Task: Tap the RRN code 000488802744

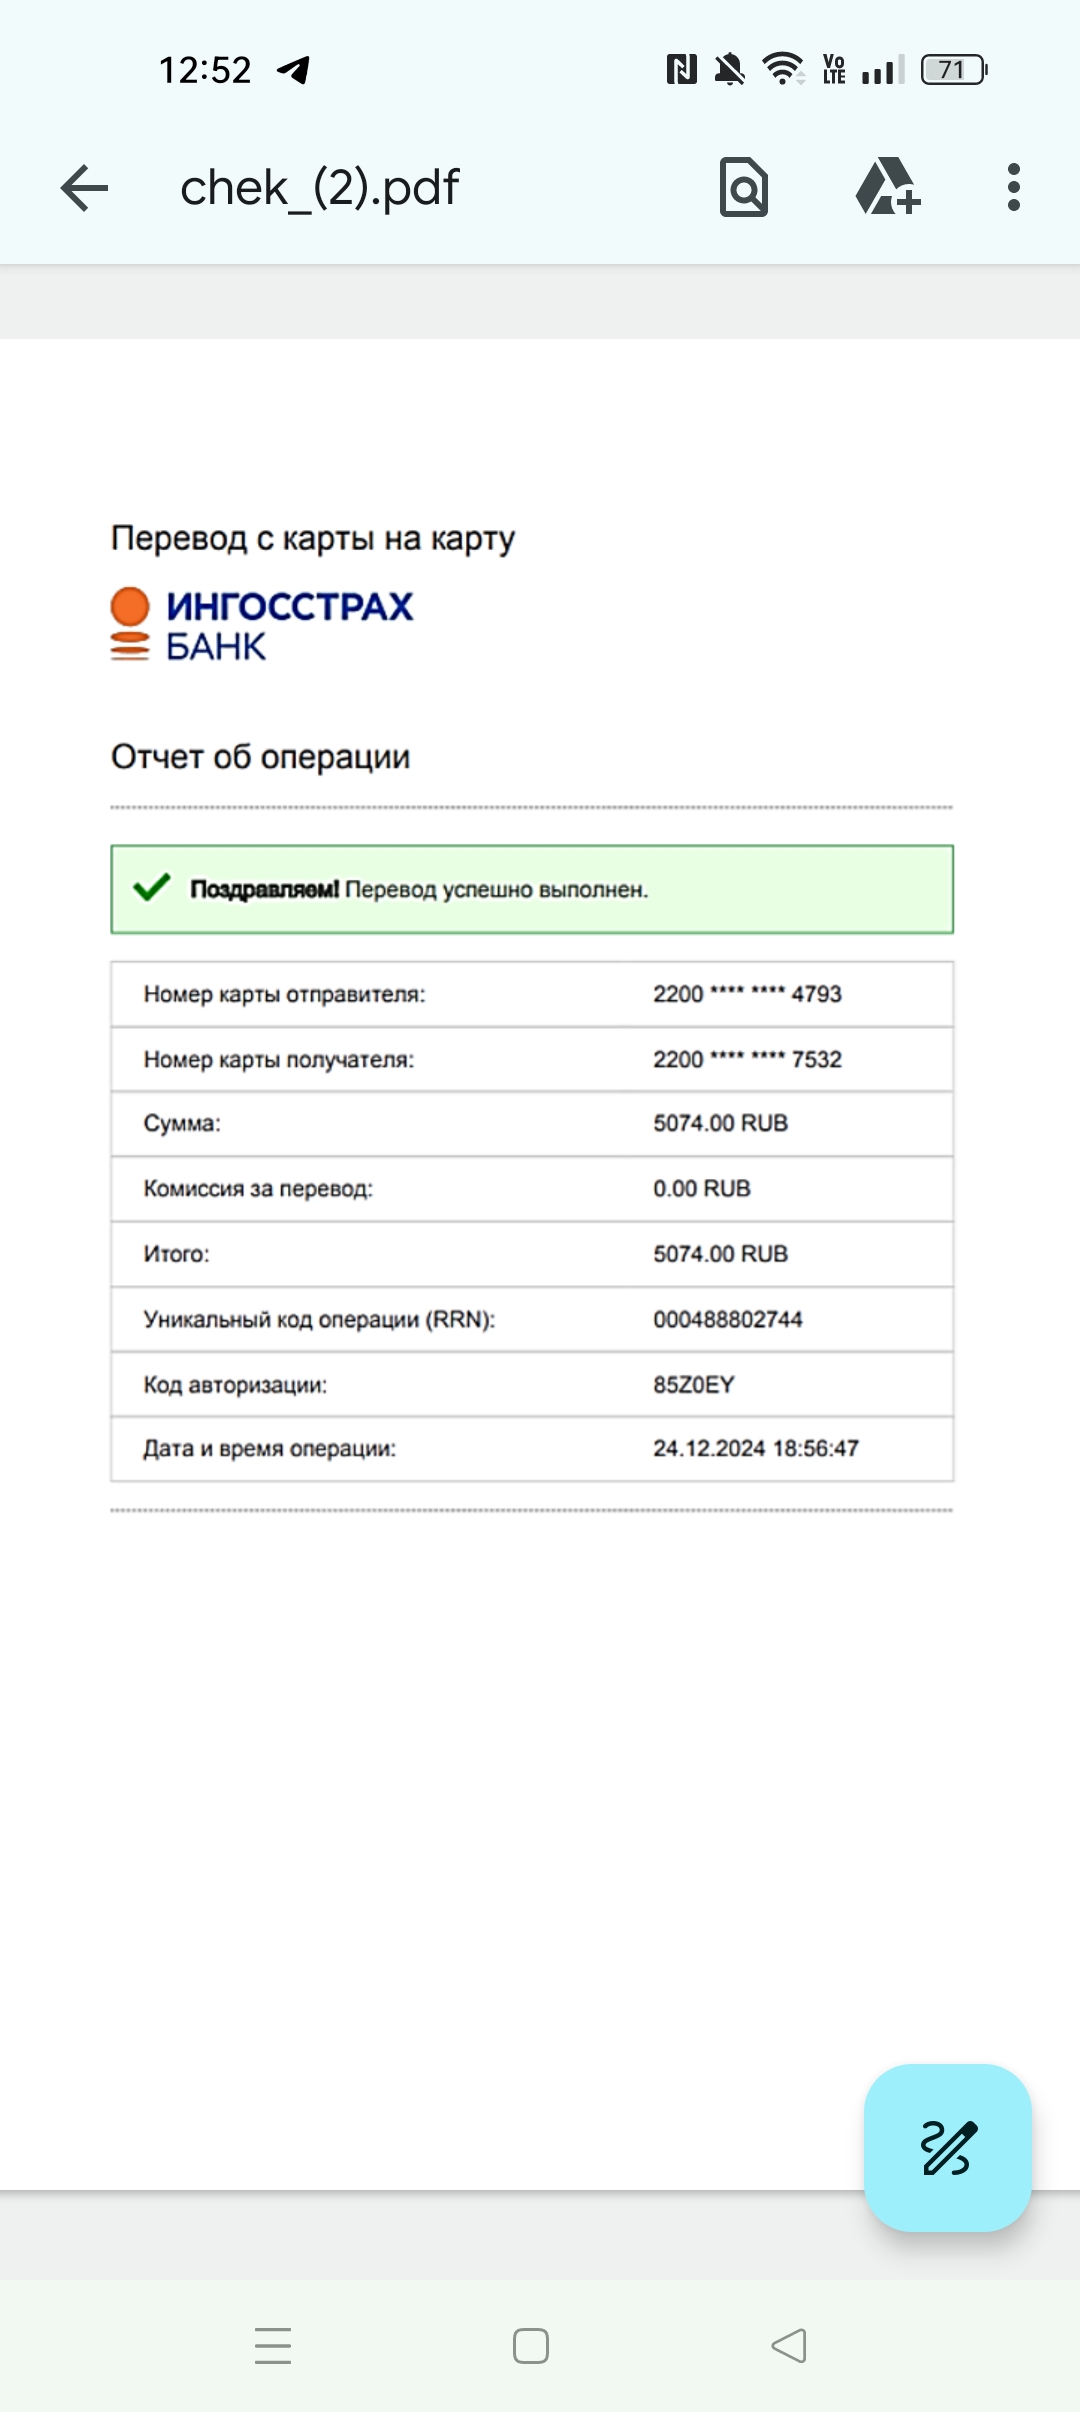Action: pos(727,1319)
